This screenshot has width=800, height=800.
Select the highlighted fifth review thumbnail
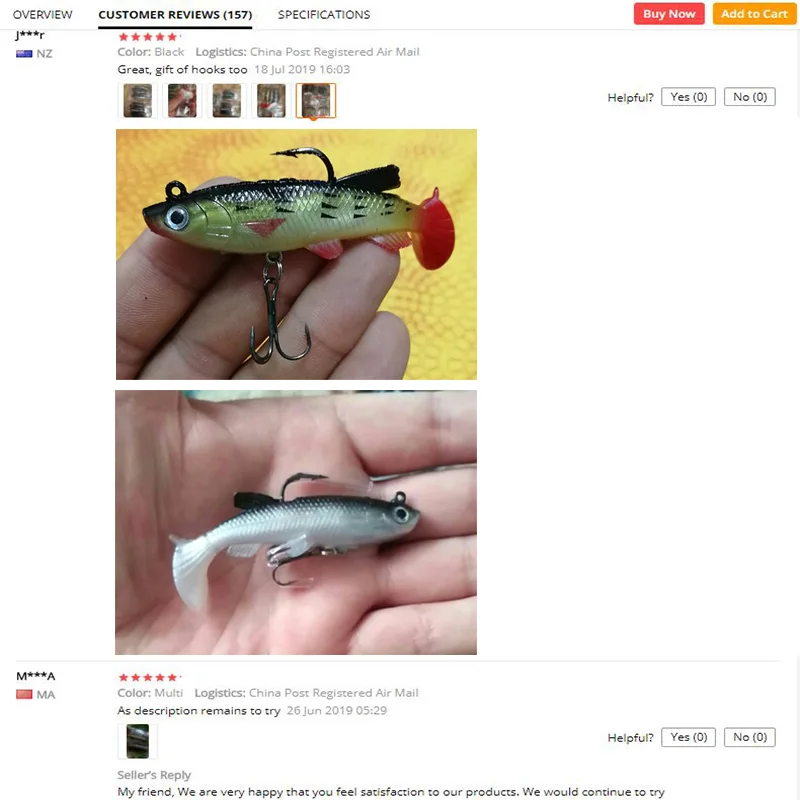316,101
